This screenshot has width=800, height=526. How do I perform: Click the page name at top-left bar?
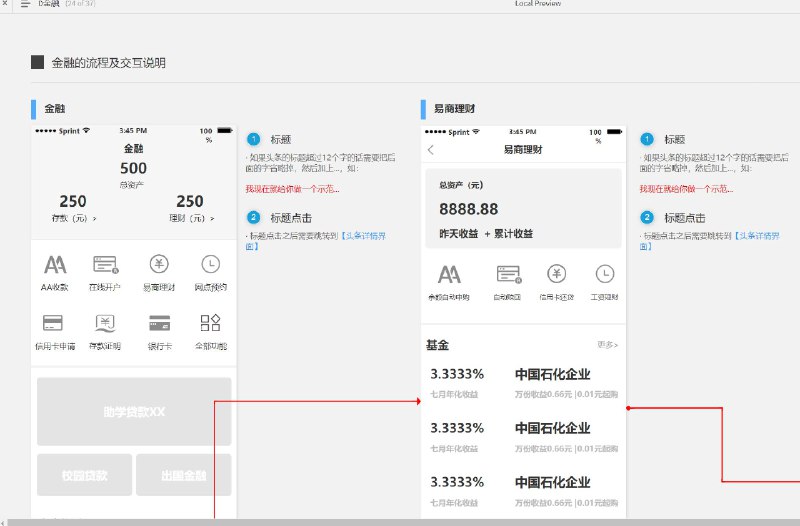(x=49, y=4)
